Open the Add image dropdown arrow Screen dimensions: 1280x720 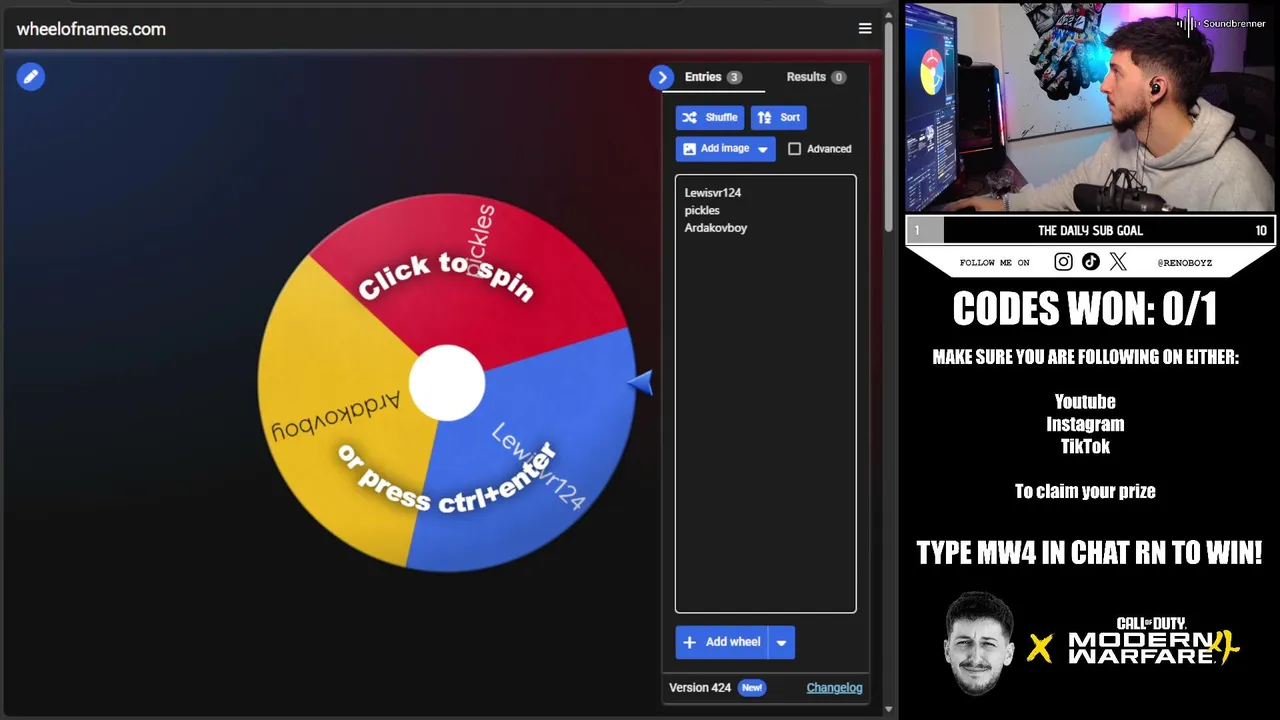[x=763, y=149]
